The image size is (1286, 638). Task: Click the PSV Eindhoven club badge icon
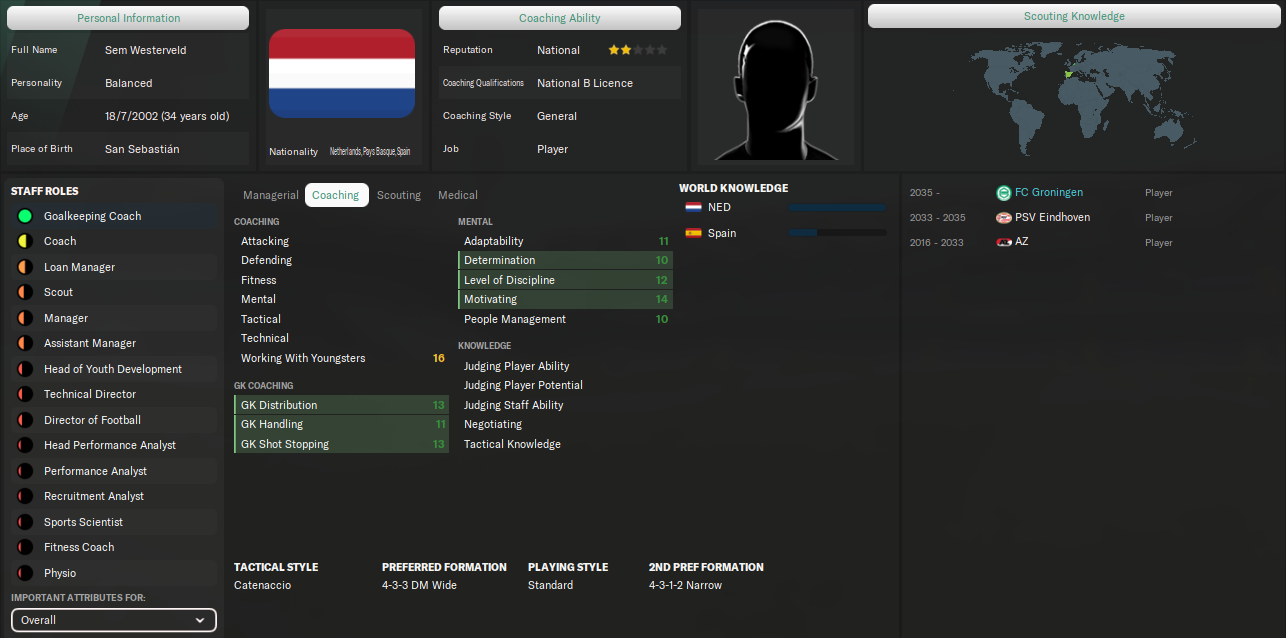1004,218
